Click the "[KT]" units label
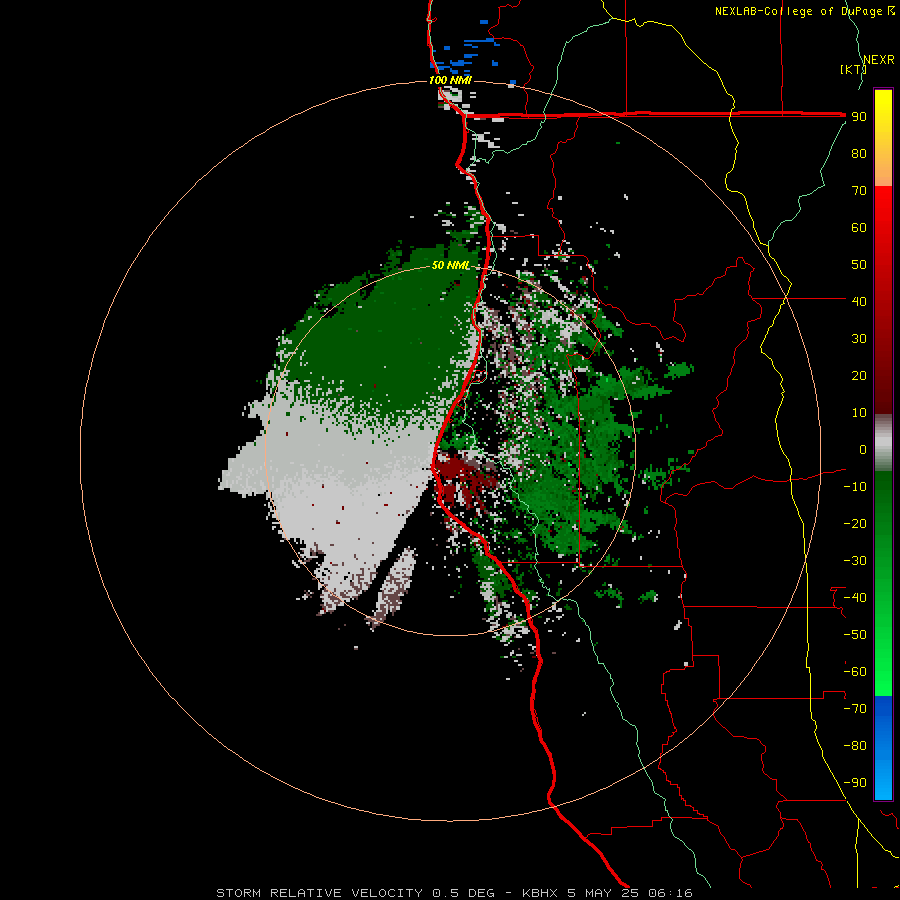The image size is (900, 900). pos(853,69)
